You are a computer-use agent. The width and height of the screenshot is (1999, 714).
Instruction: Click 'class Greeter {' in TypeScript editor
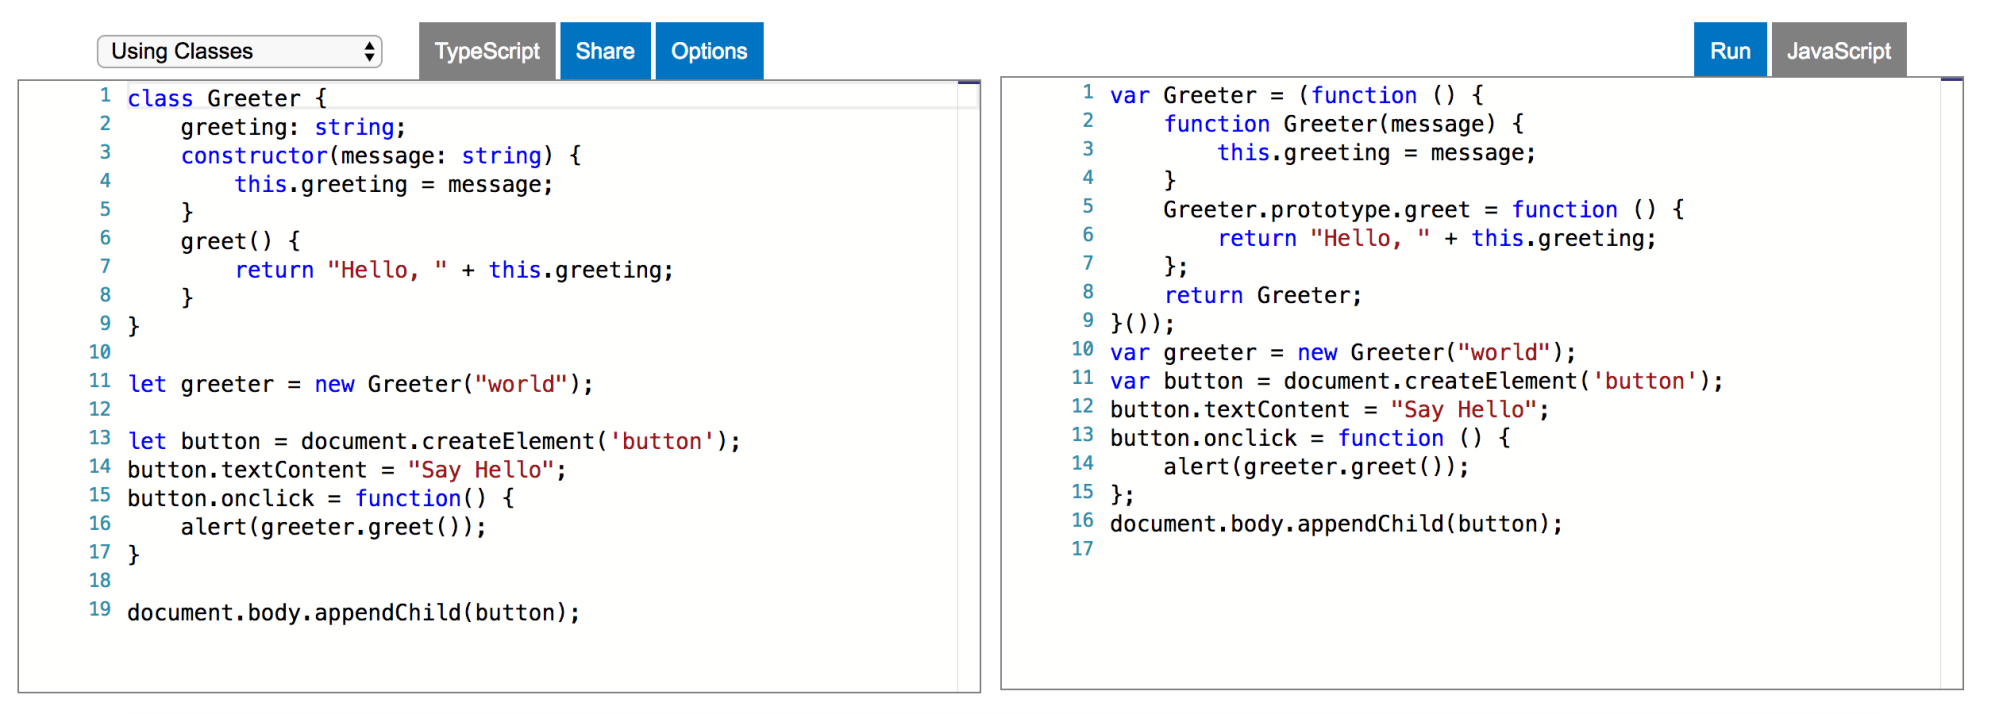[227, 98]
